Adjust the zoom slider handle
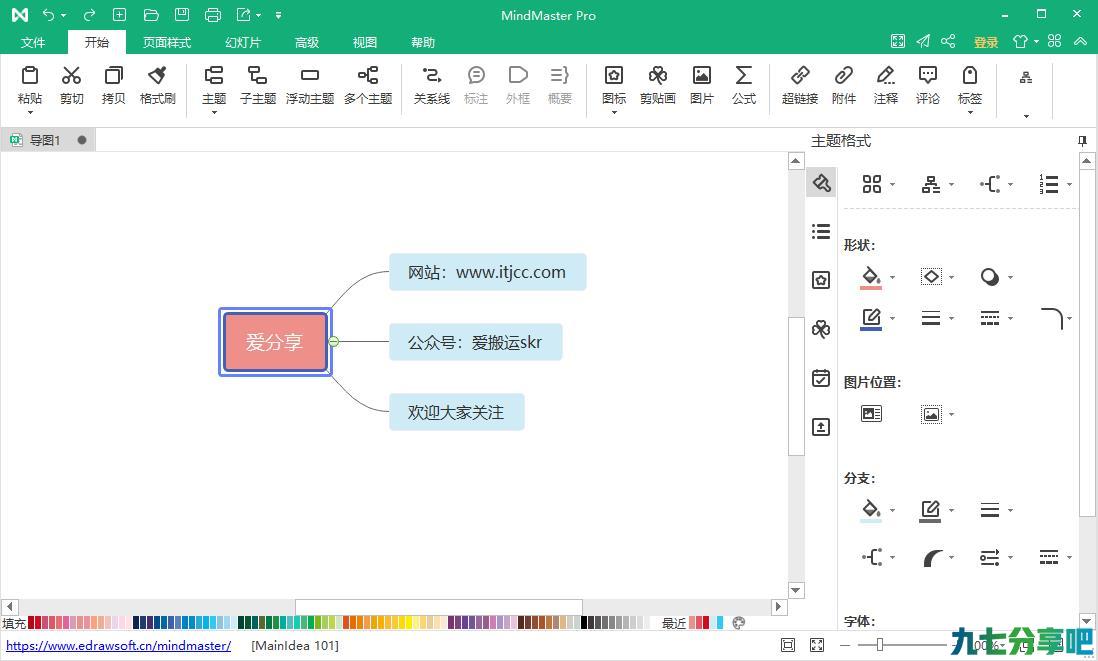Screen dimensions: 1098x661 coord(880,645)
